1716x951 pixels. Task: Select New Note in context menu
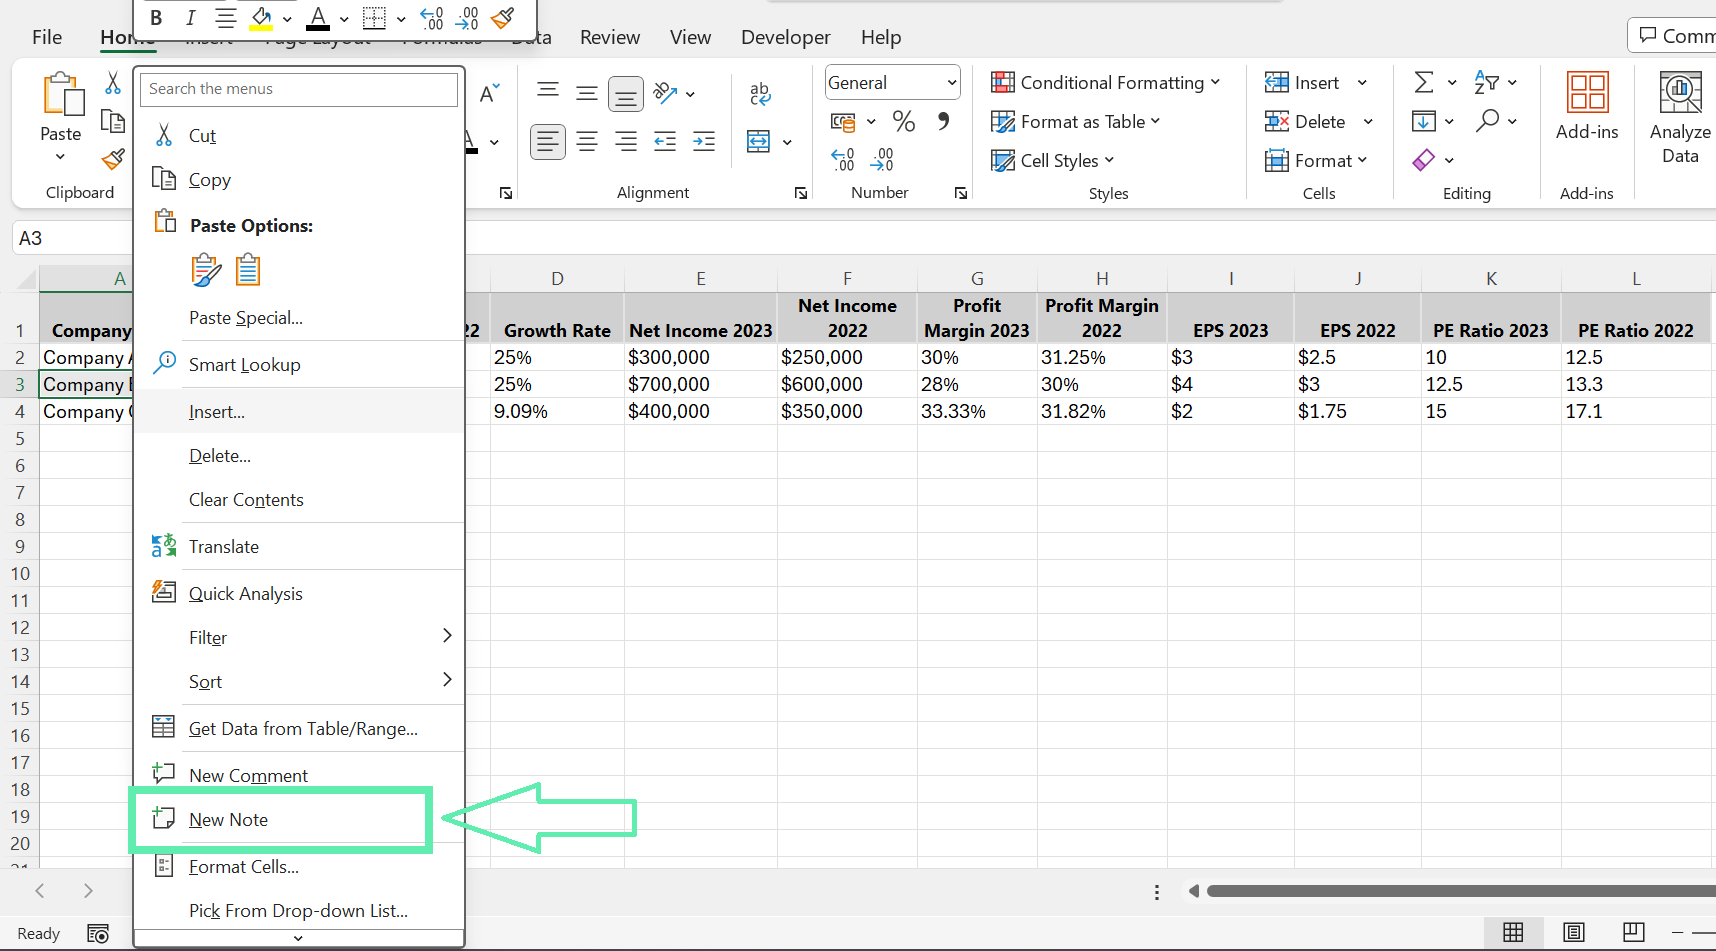pyautogui.click(x=299, y=819)
